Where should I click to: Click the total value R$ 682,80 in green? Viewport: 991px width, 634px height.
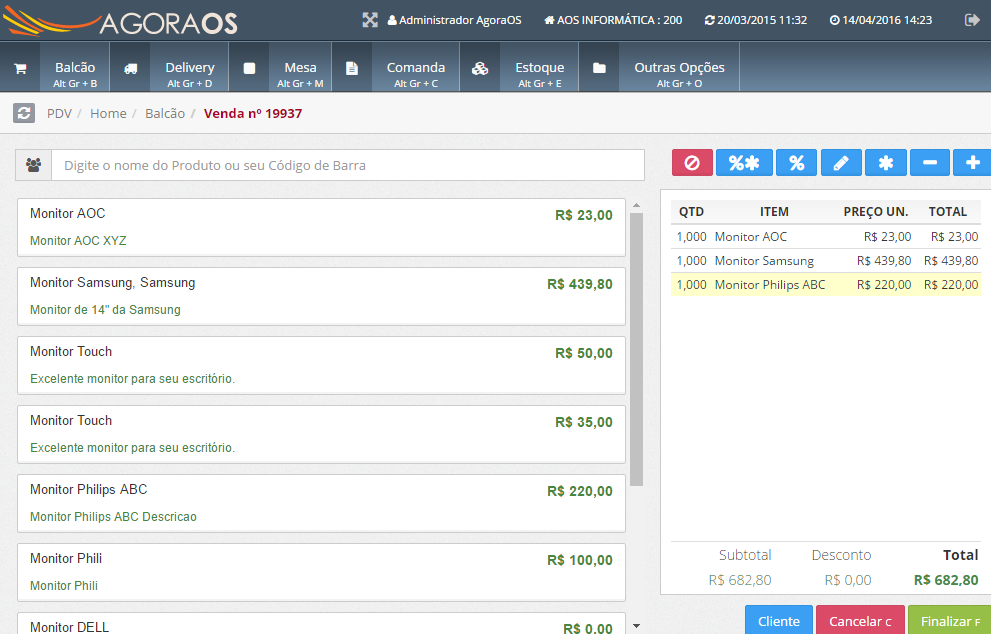[x=946, y=580]
